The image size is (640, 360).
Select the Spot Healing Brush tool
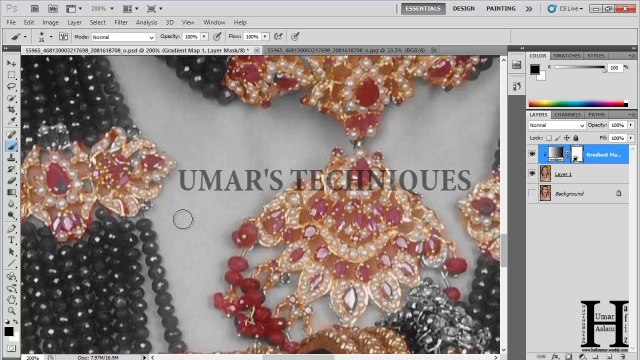click(x=11, y=134)
